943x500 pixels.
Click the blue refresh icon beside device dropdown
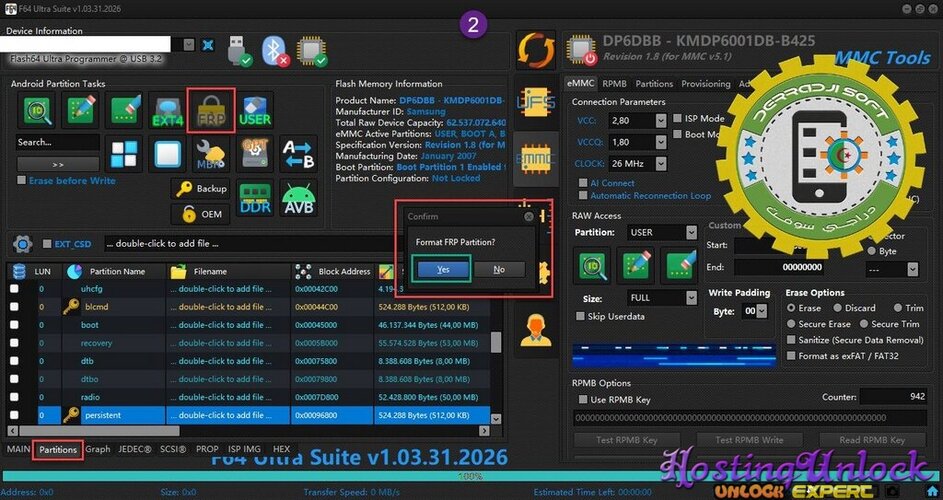pyautogui.click(x=207, y=45)
